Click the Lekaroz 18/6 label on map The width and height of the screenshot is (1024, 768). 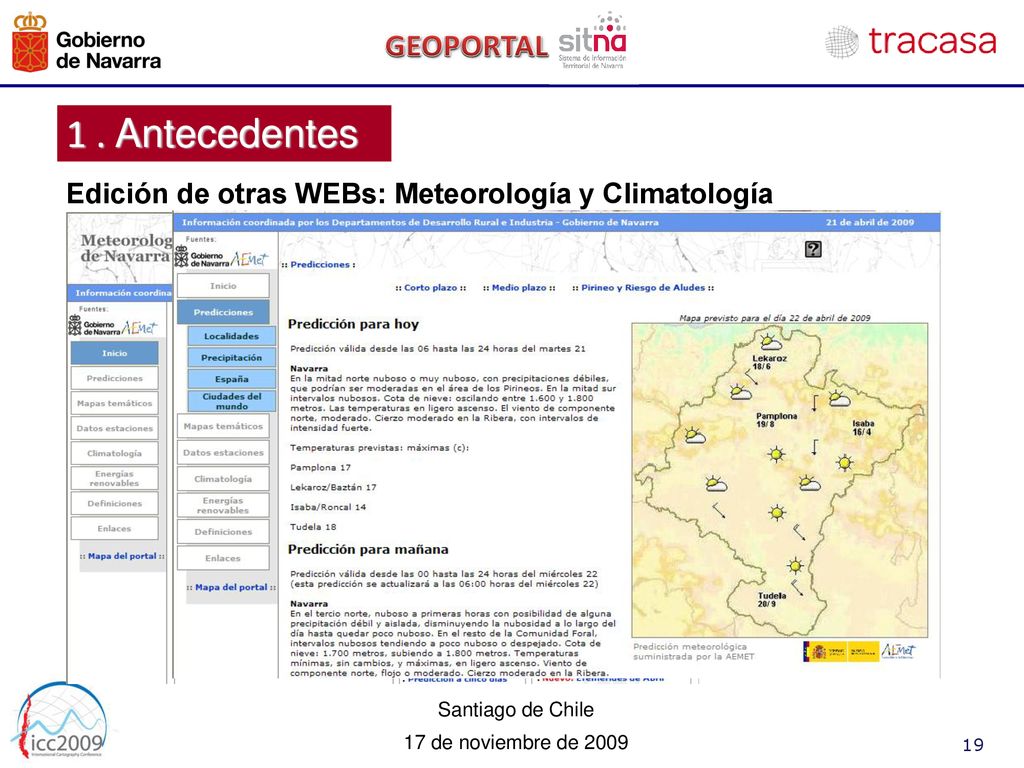(769, 362)
